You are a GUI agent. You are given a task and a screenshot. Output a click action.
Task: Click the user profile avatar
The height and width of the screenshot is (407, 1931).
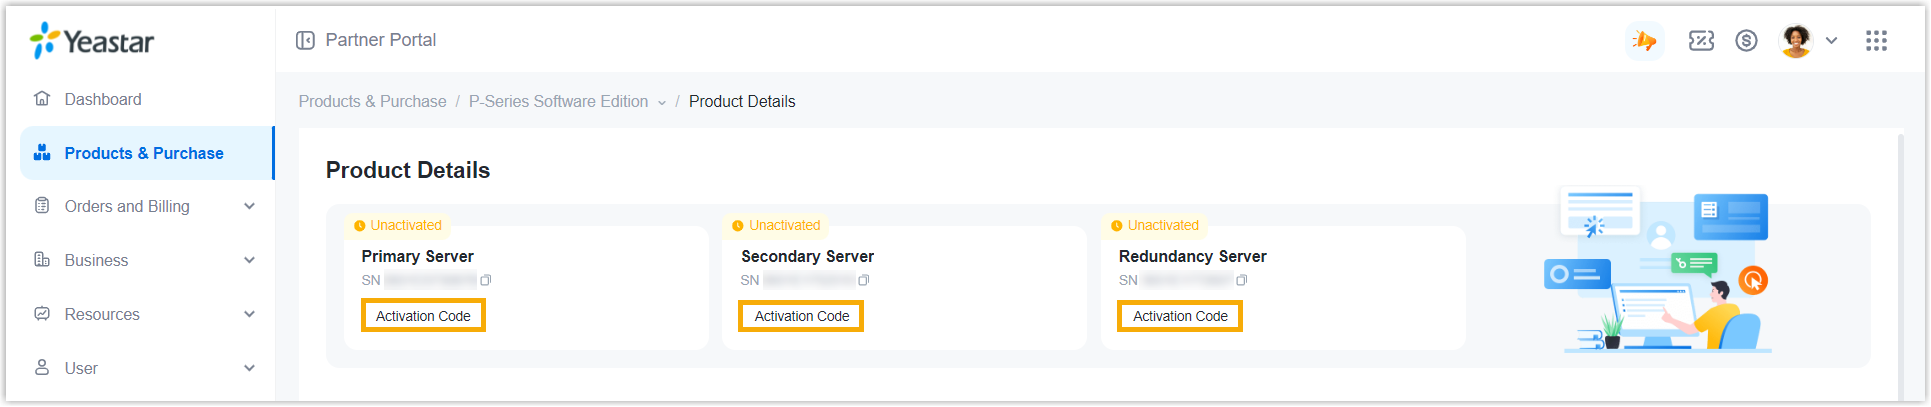(1796, 41)
